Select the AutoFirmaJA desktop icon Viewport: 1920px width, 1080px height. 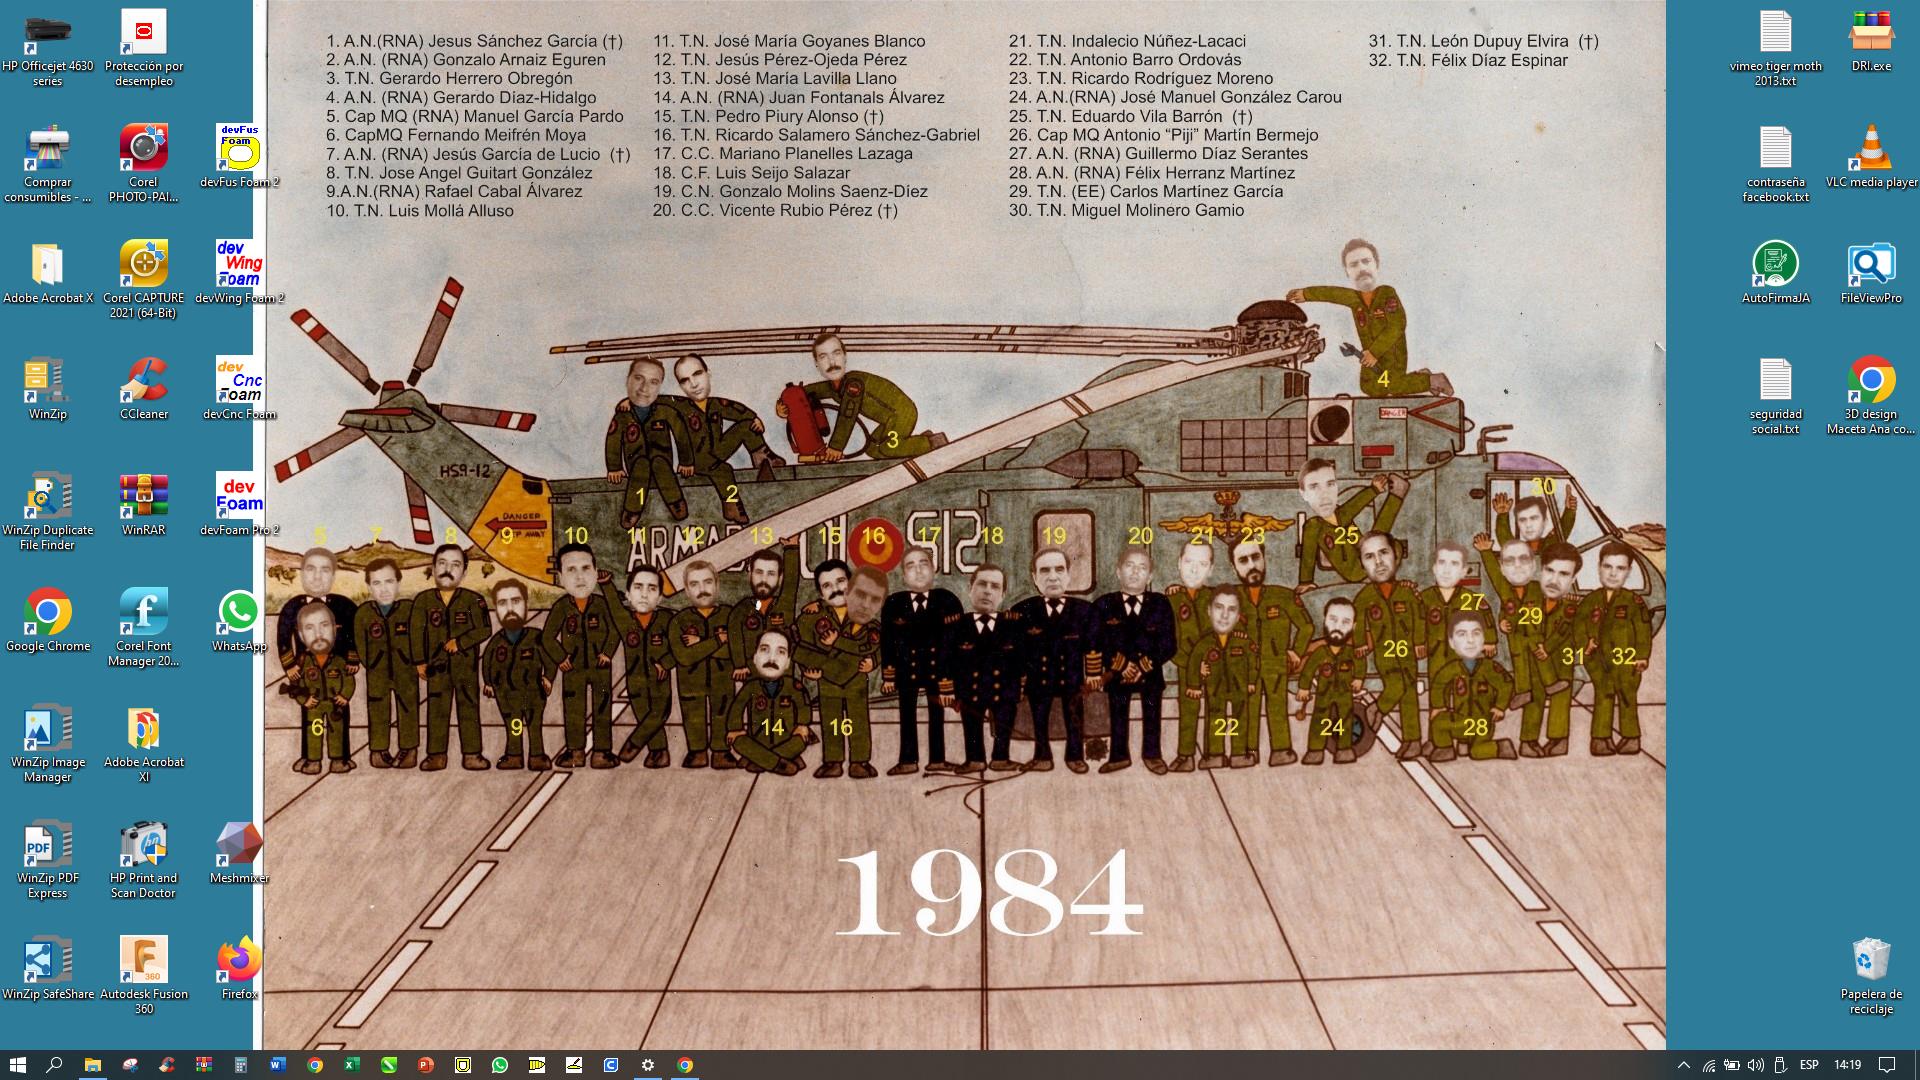[x=1775, y=266]
